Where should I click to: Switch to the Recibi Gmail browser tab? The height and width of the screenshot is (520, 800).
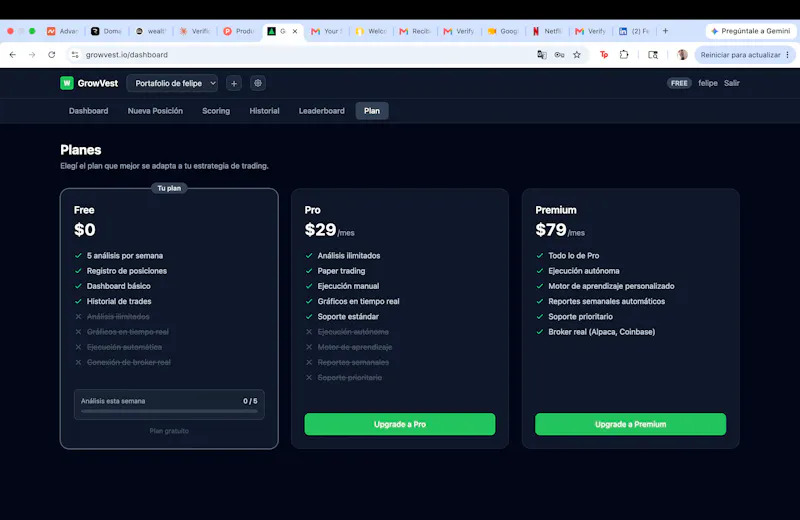tap(415, 31)
